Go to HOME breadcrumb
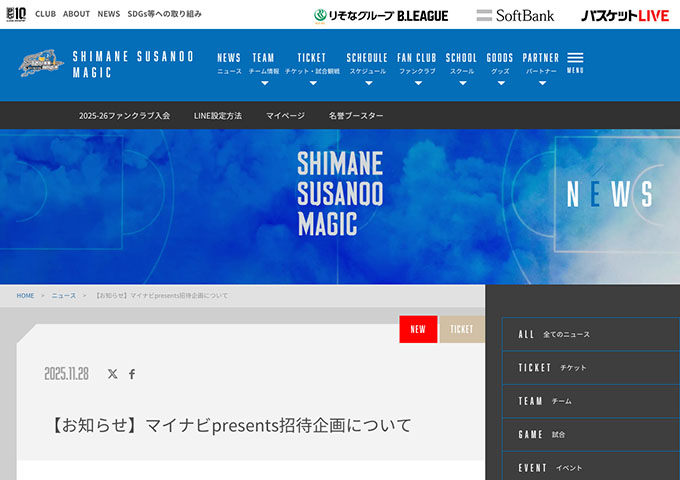This screenshot has width=680, height=480. [x=25, y=296]
